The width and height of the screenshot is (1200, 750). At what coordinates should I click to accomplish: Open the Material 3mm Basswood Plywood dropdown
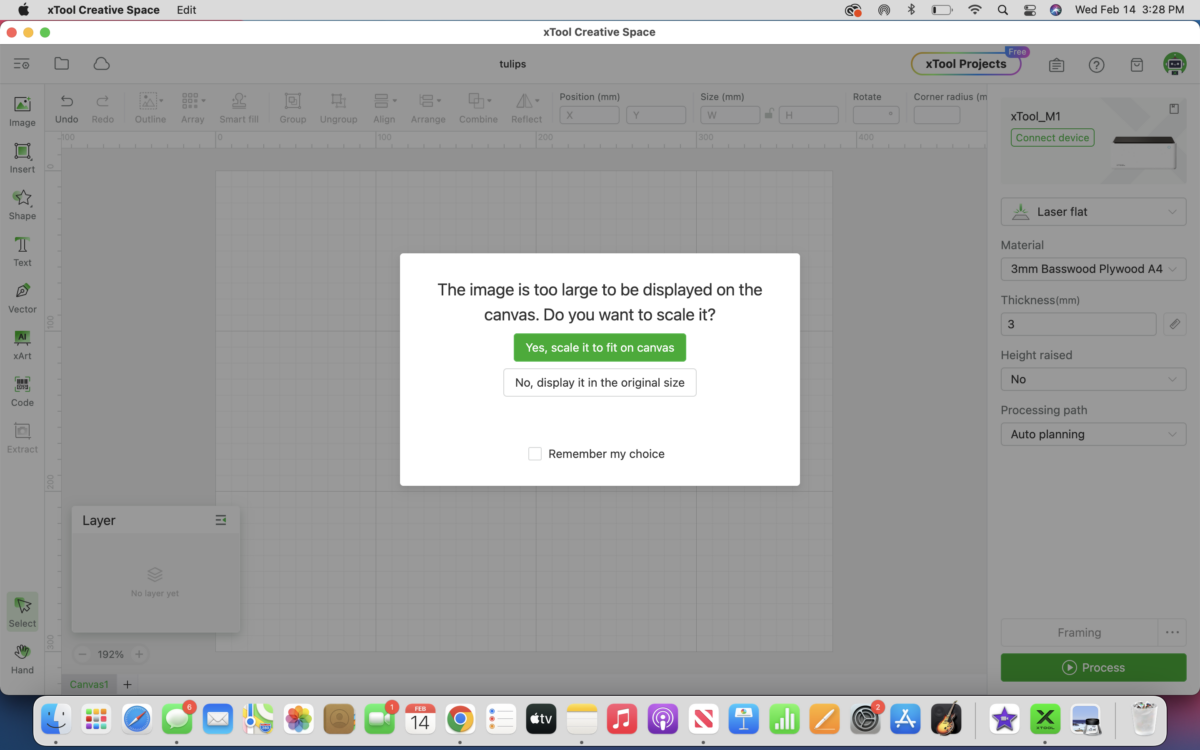tap(1093, 269)
